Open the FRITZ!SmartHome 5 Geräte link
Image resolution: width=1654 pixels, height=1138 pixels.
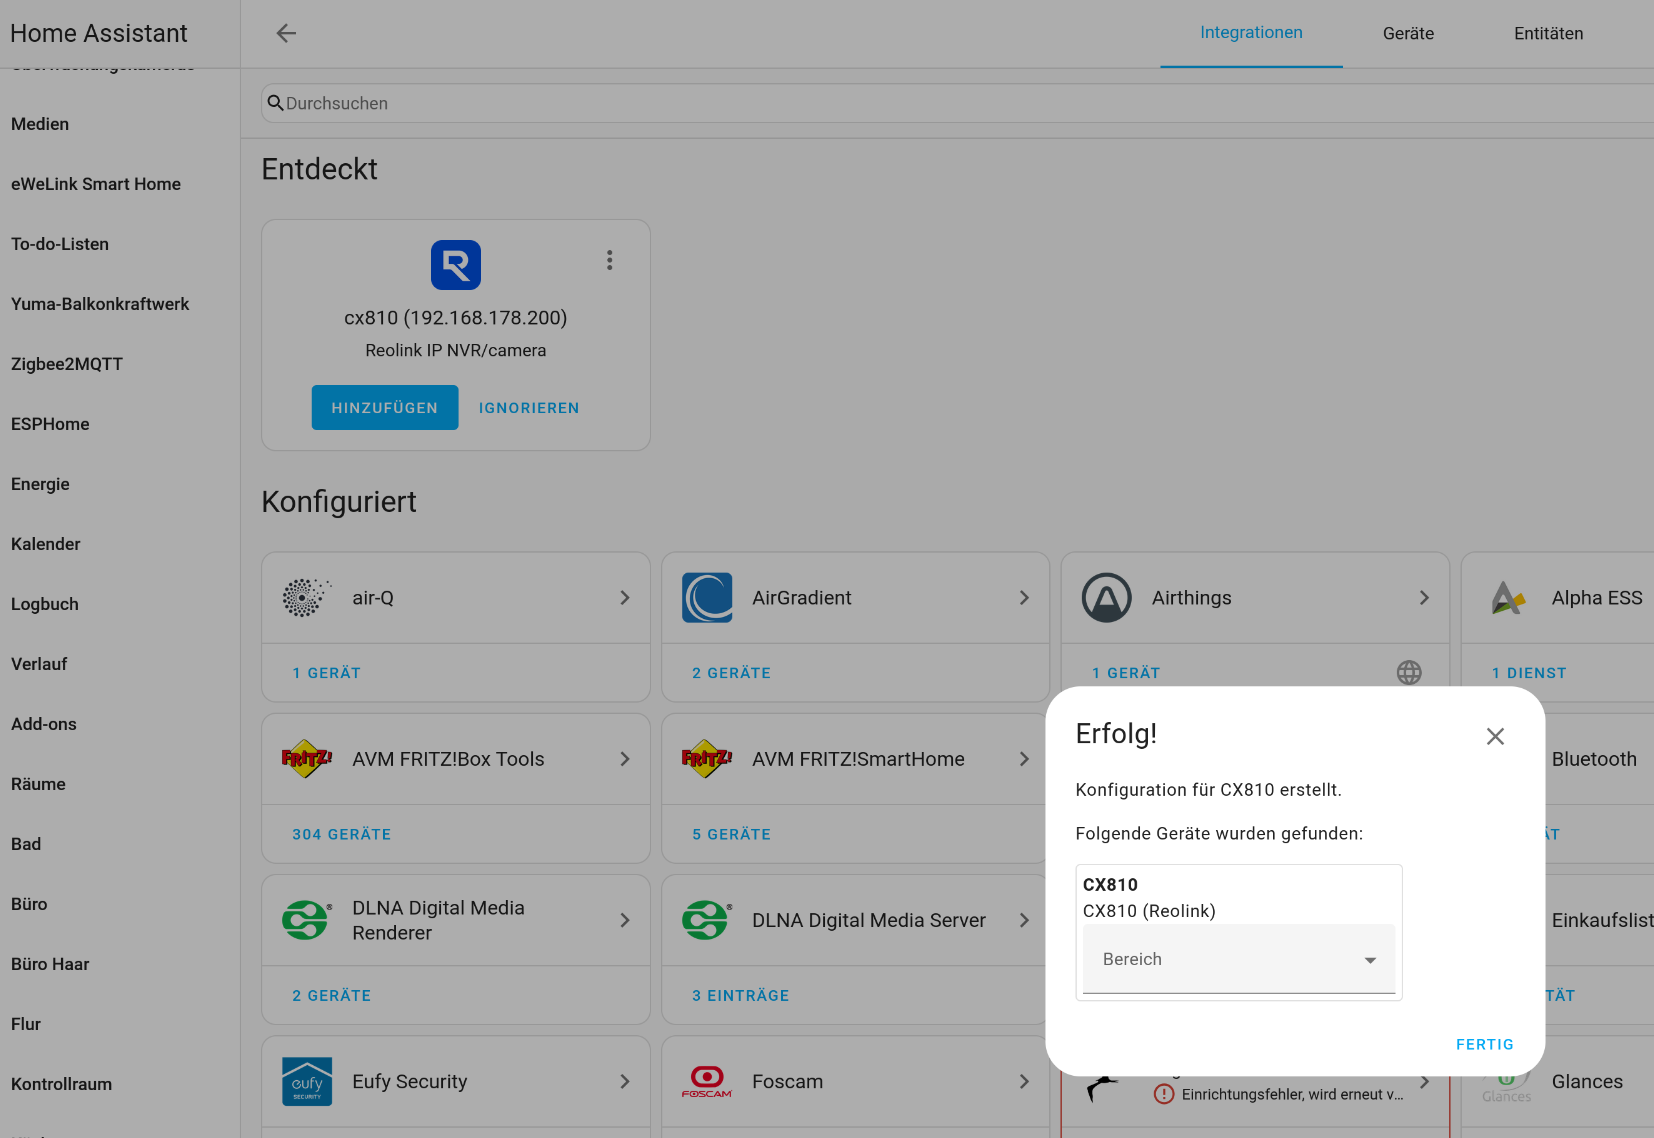pyautogui.click(x=731, y=834)
